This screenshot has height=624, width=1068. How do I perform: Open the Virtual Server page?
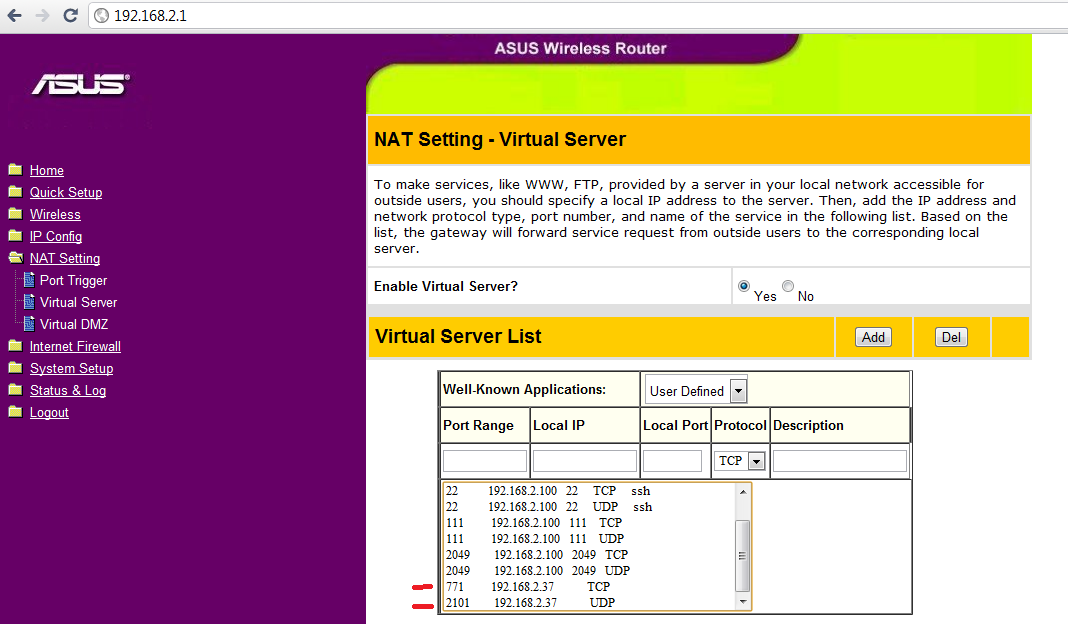click(78, 302)
